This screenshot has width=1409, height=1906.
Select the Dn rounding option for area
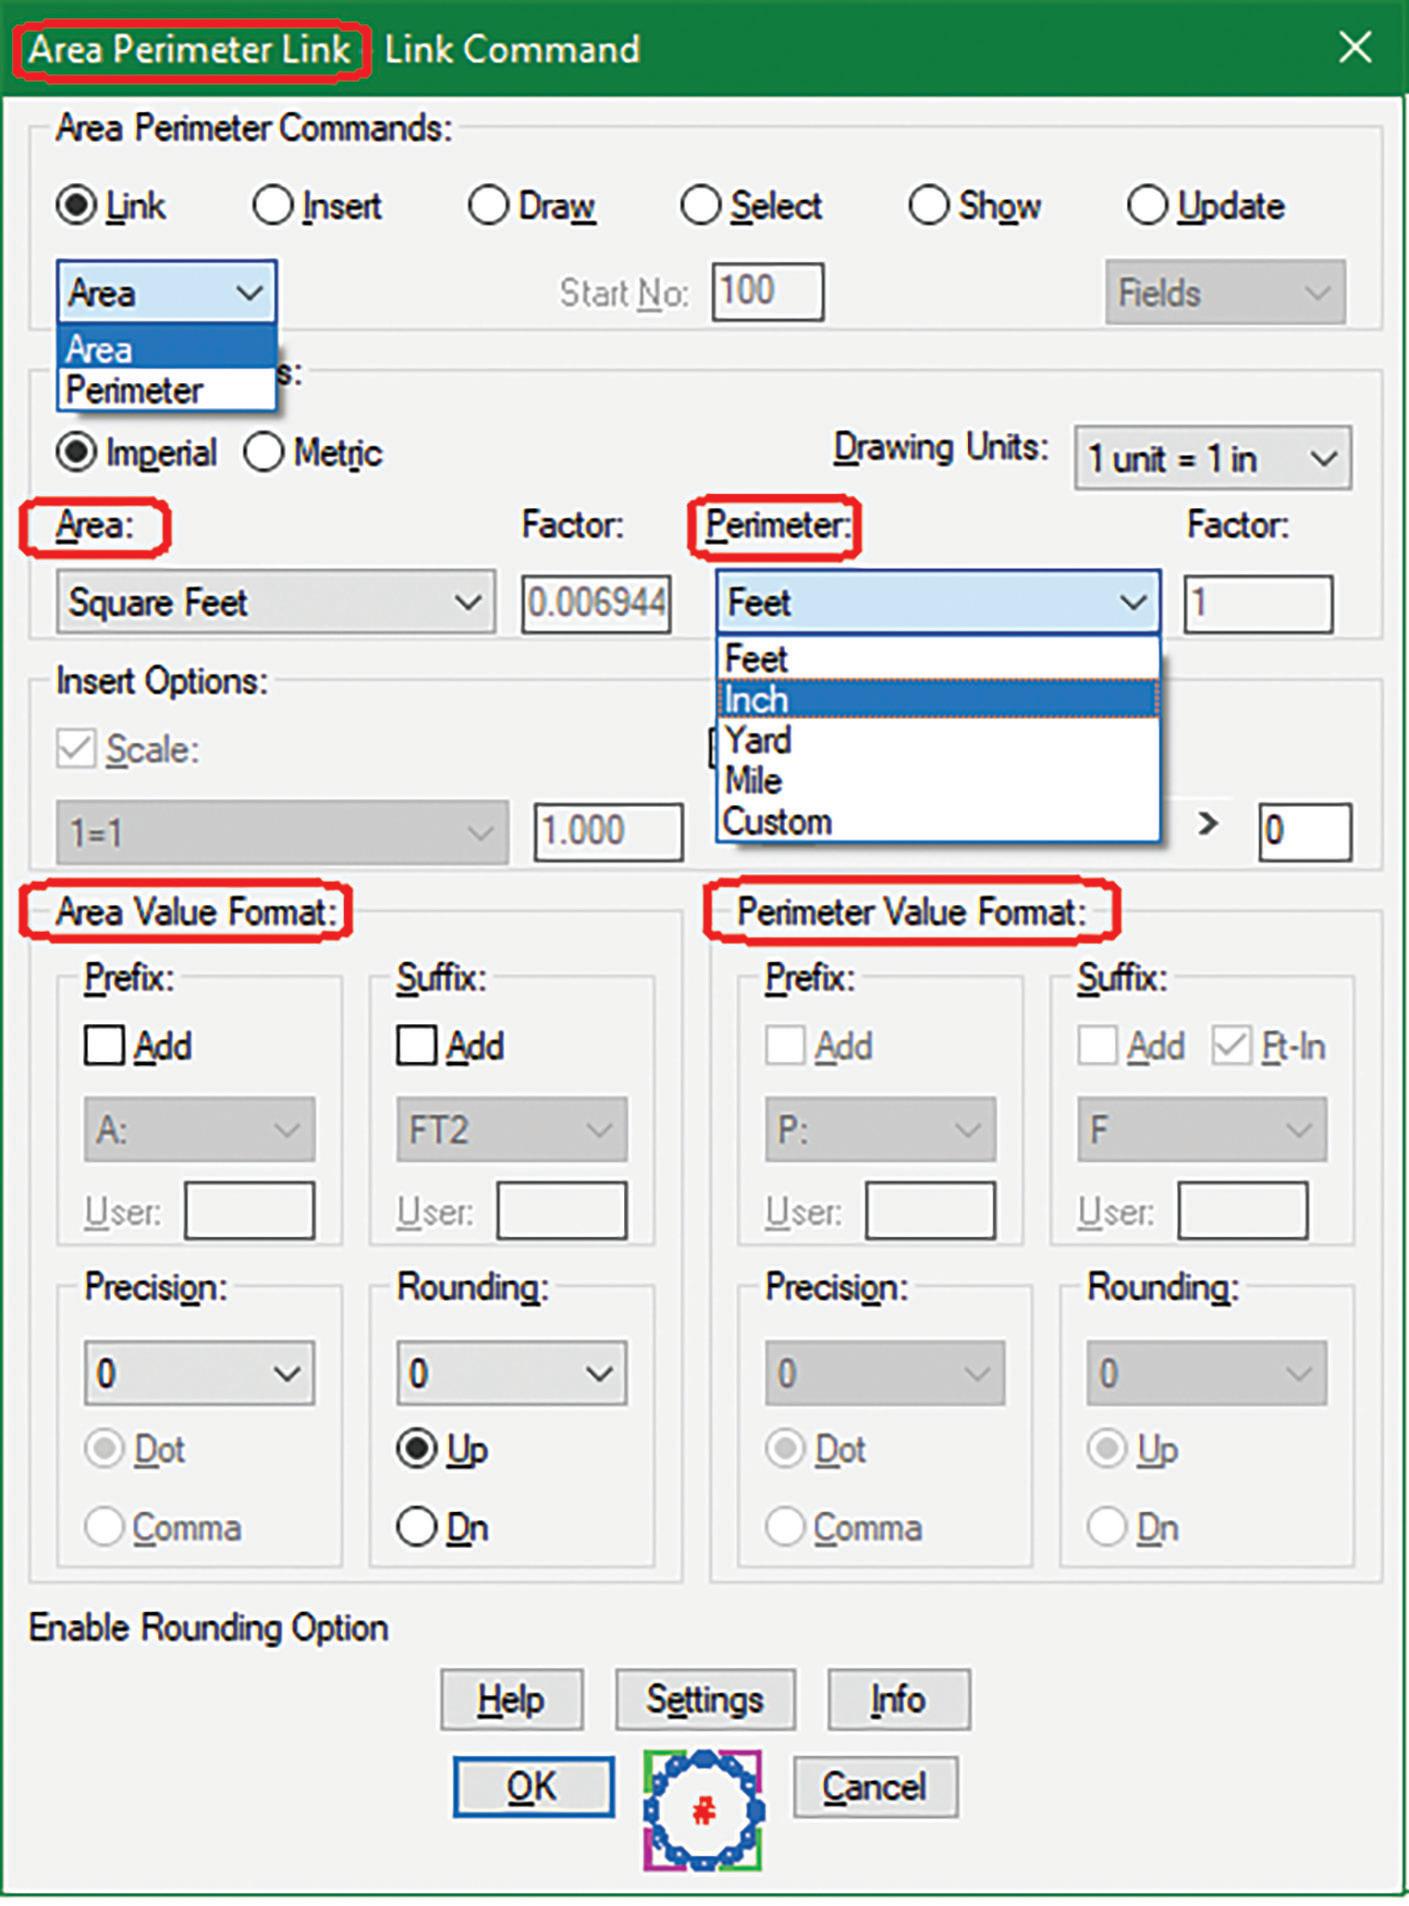[x=416, y=1527]
